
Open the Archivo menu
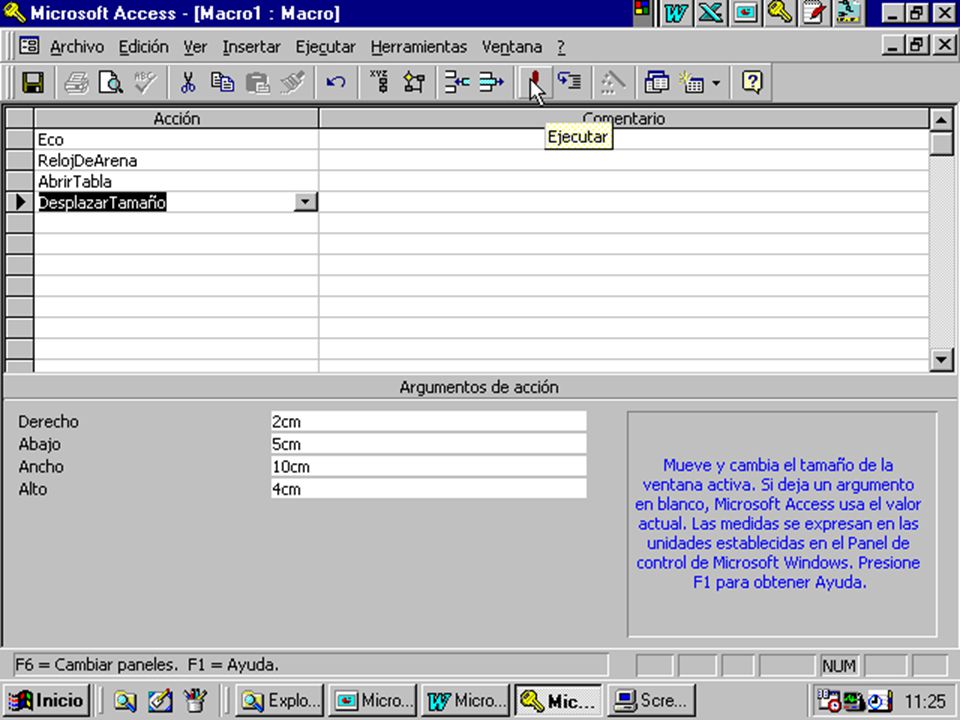(77, 47)
